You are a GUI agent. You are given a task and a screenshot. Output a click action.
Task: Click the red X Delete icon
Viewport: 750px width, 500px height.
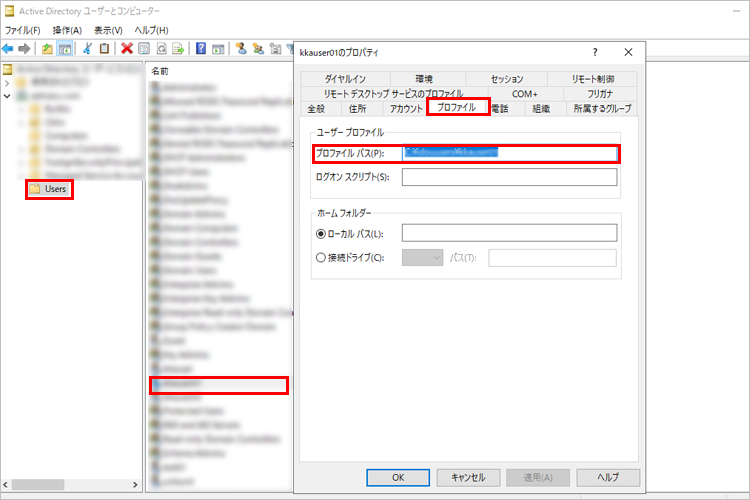(x=127, y=48)
